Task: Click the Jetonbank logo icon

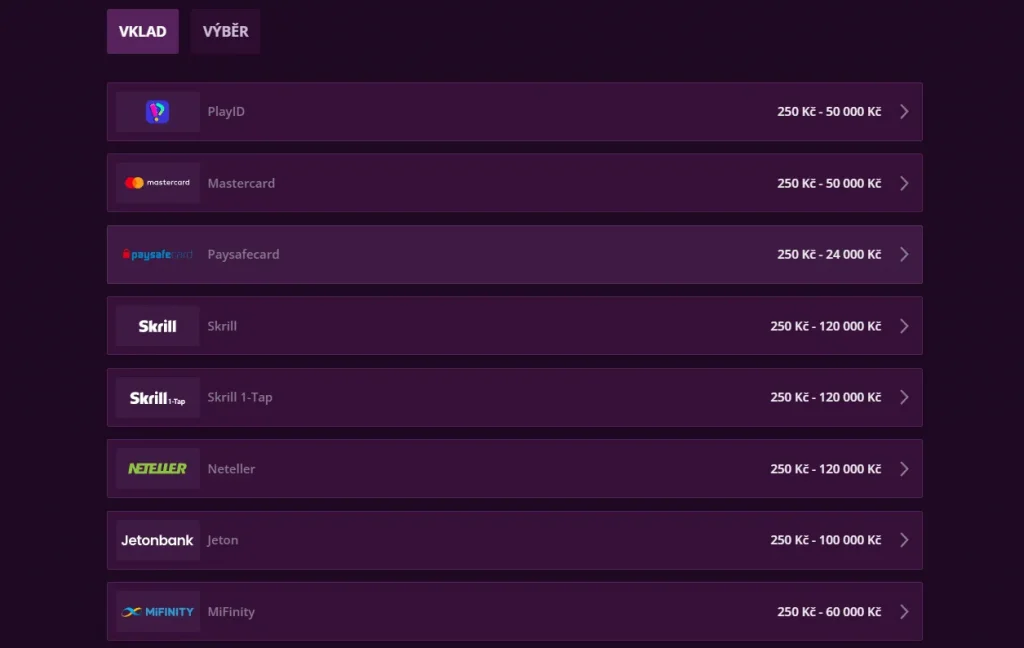Action: point(157,540)
